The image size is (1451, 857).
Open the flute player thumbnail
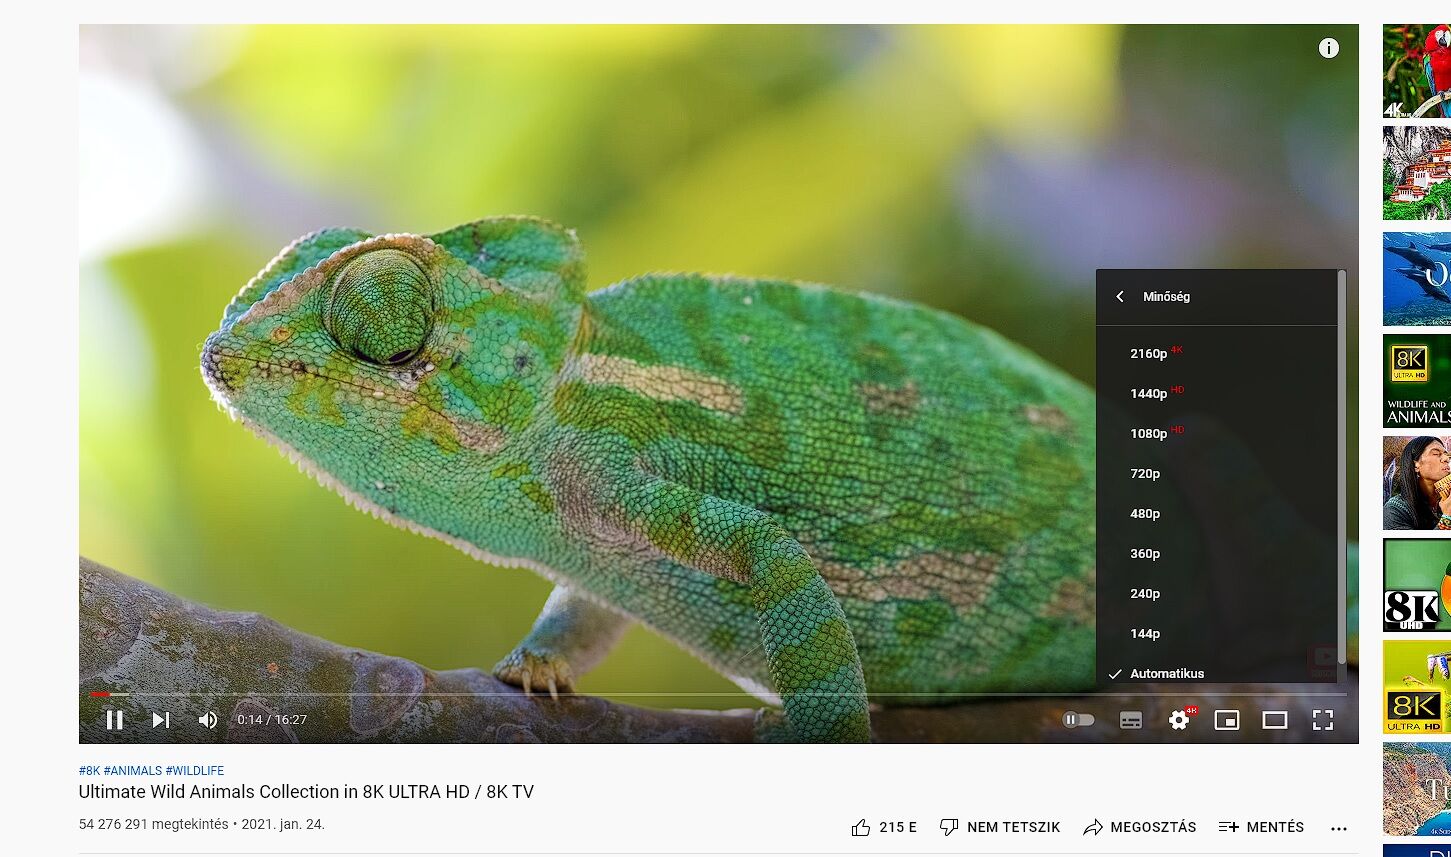(x=1417, y=483)
